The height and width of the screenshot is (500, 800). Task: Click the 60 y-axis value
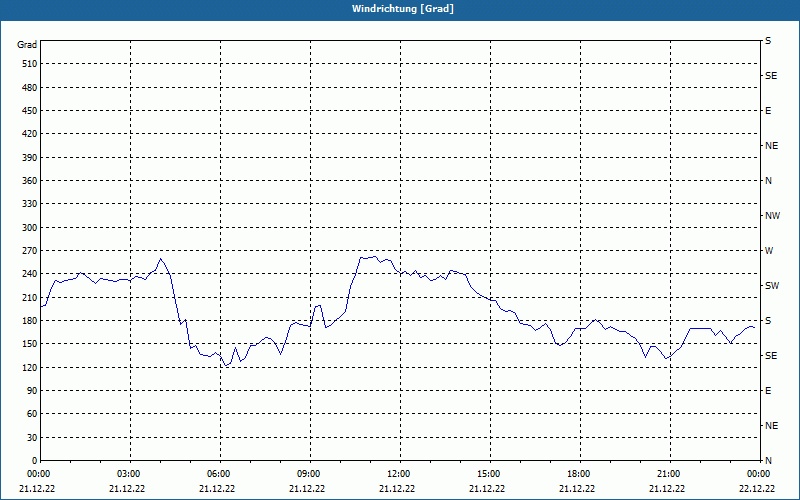coord(32,413)
